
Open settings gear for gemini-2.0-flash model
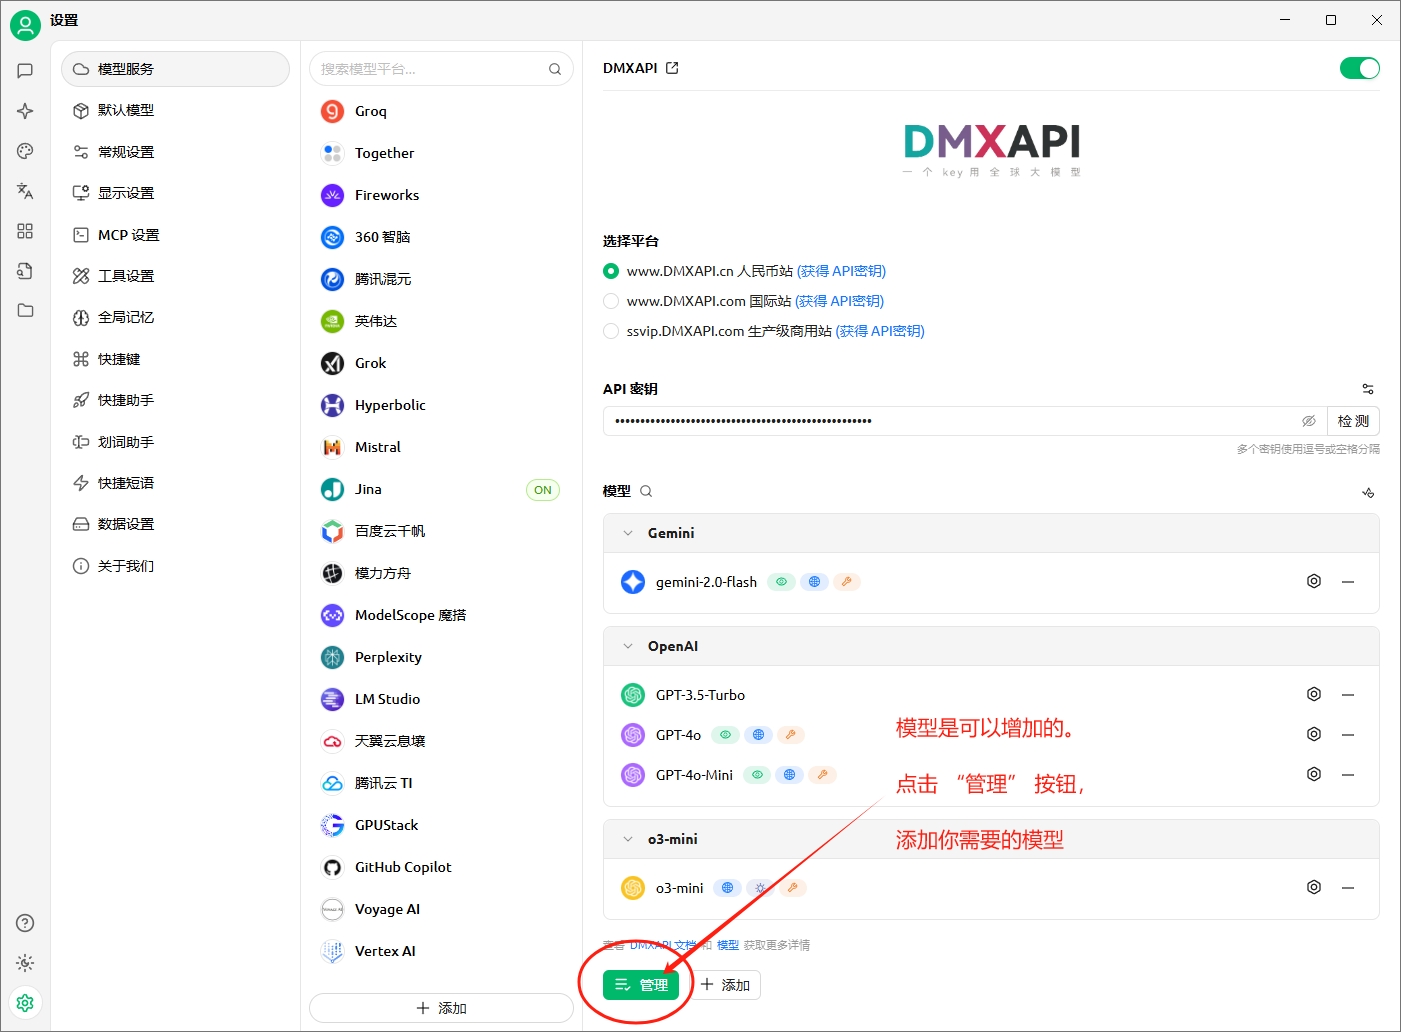tap(1313, 581)
